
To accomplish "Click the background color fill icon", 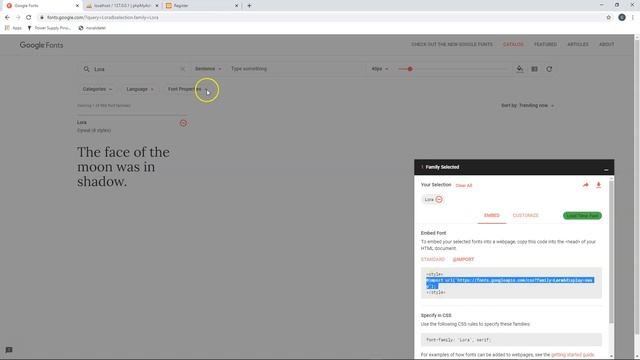I will (x=520, y=69).
